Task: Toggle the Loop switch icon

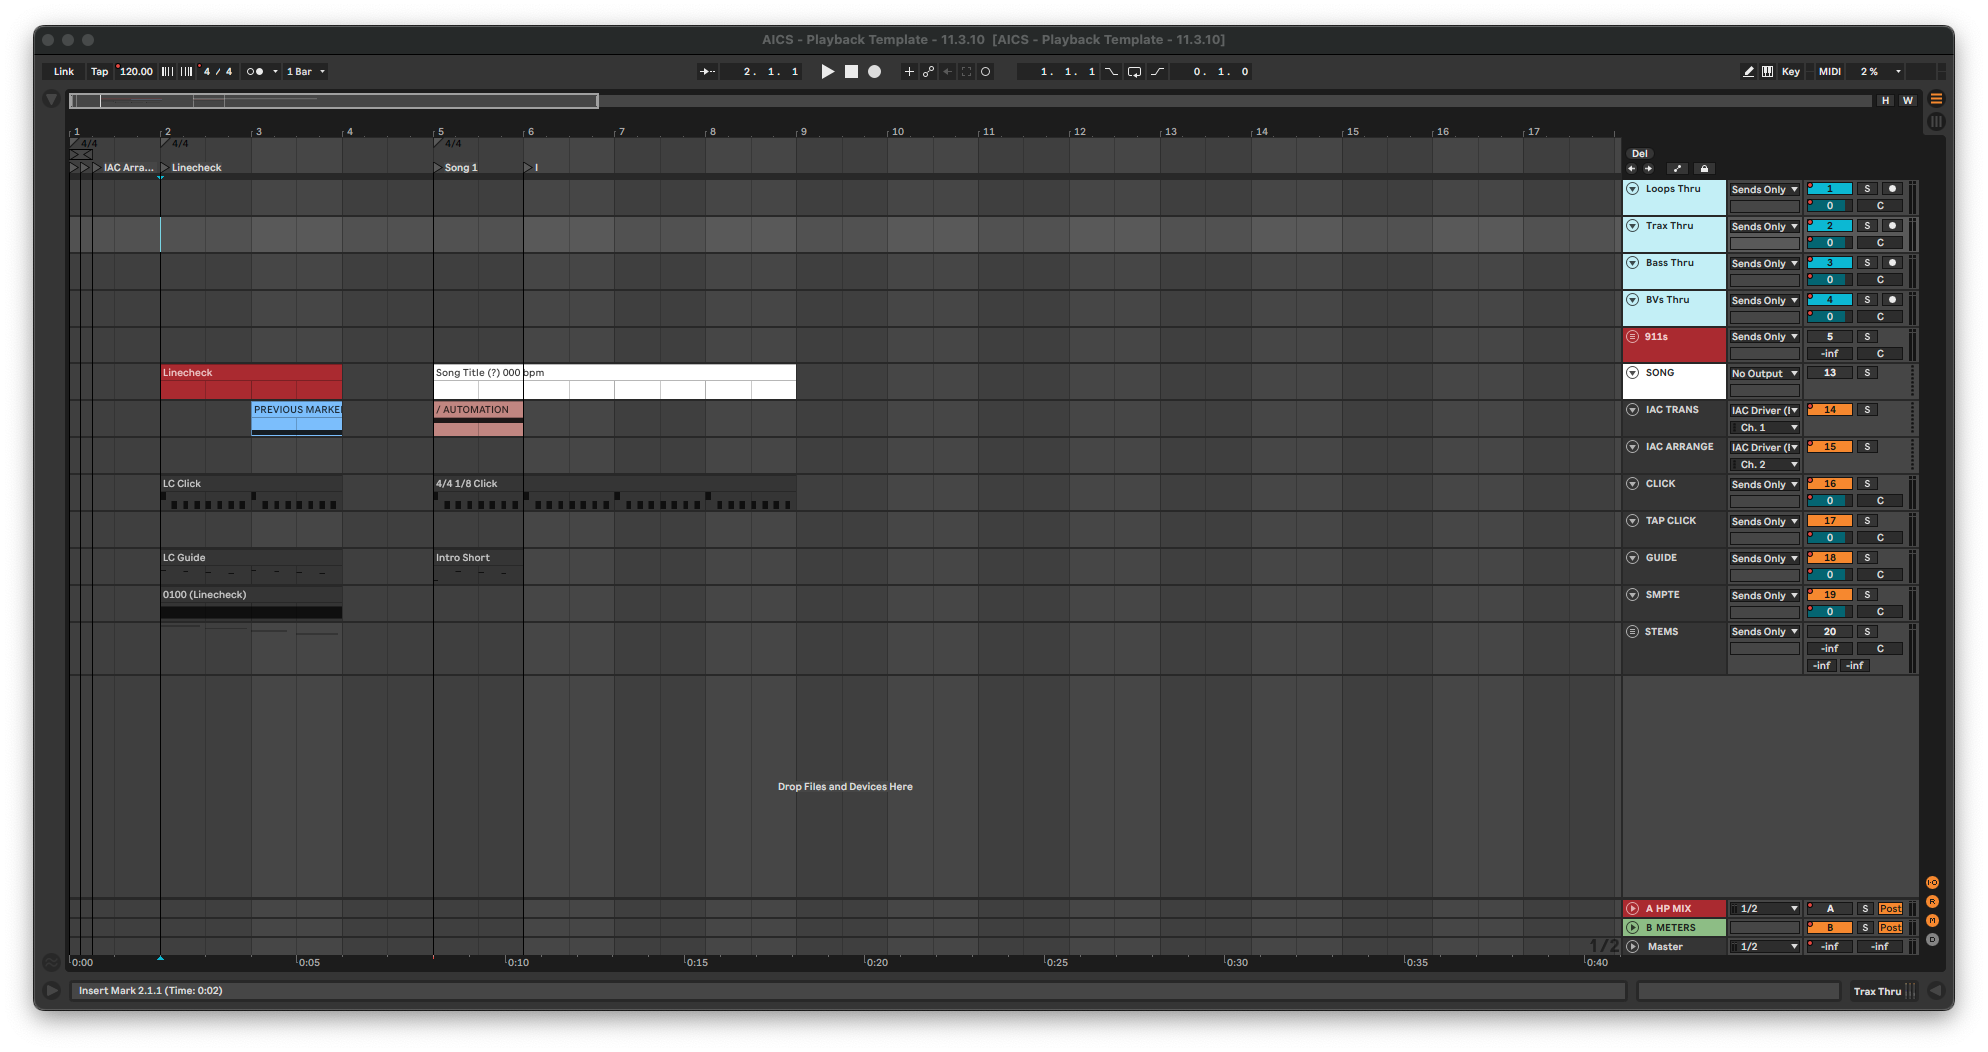Action: (1134, 72)
